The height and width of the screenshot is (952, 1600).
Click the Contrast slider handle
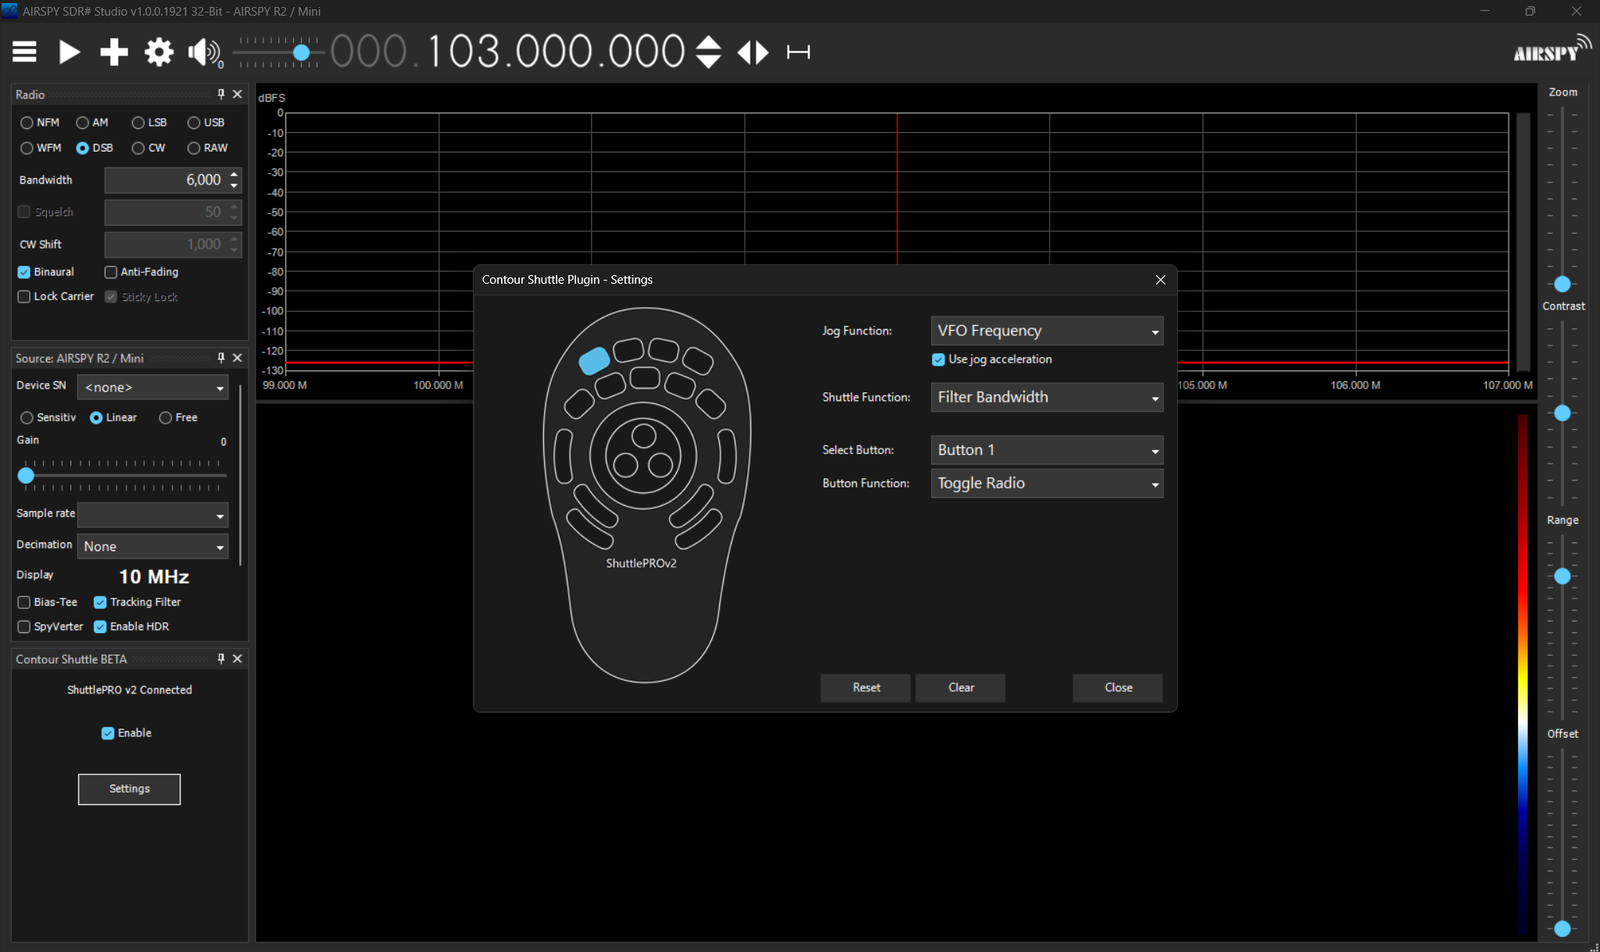[1562, 413]
